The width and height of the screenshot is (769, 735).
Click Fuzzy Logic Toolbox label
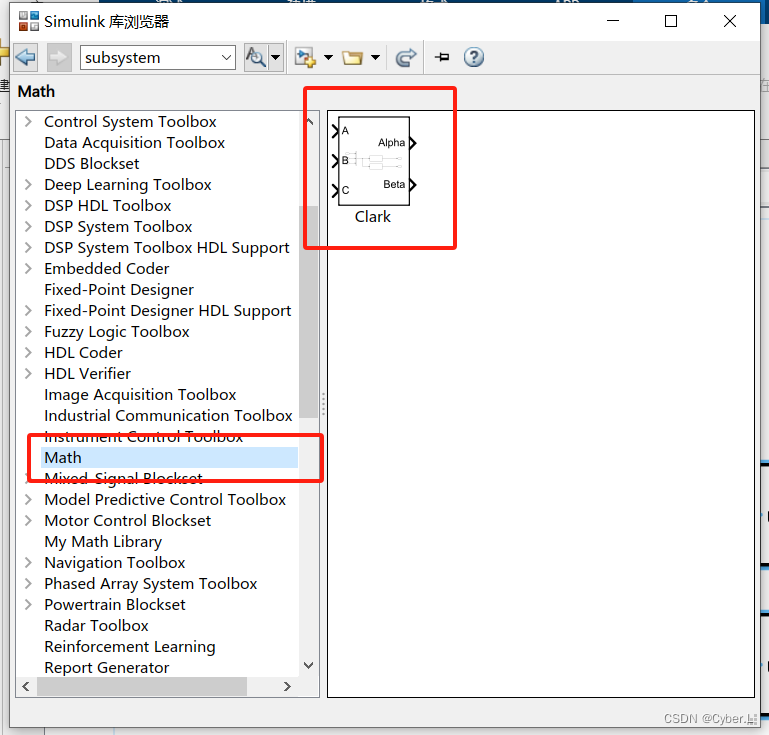[117, 332]
